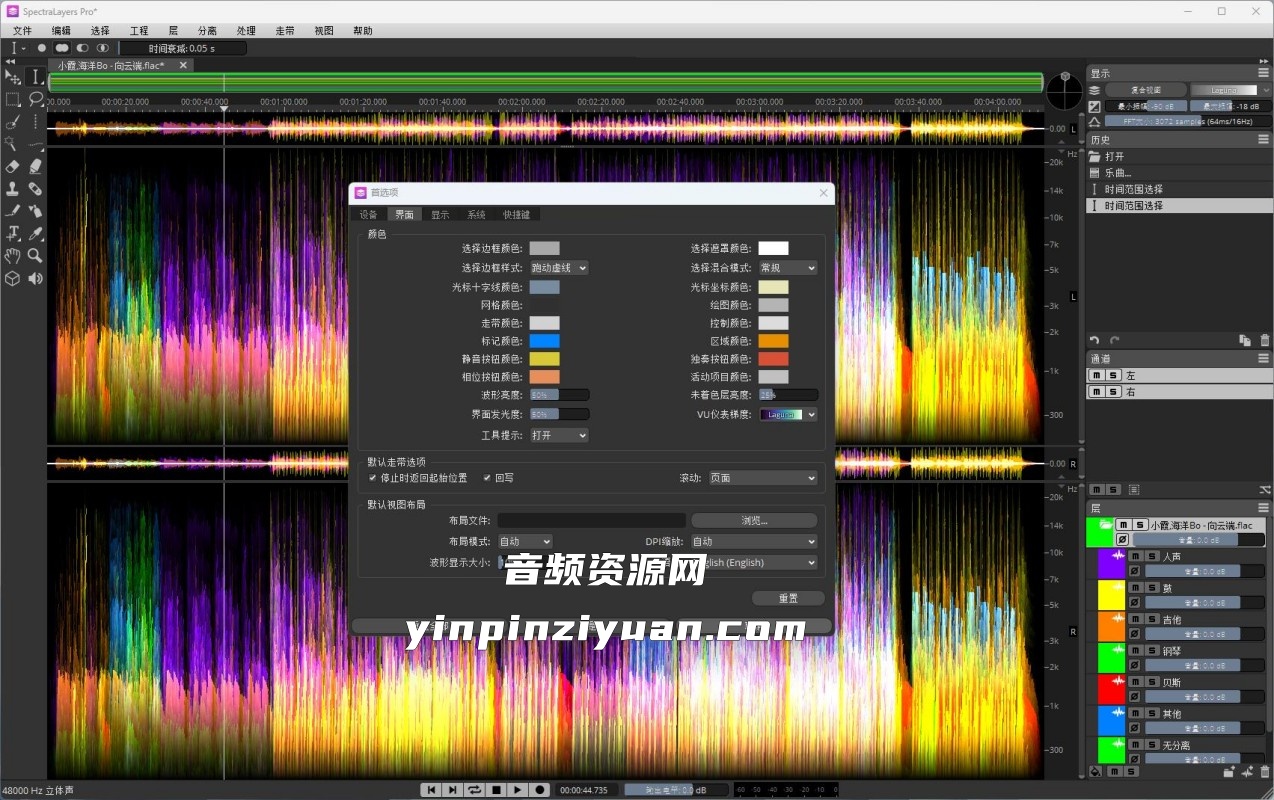This screenshot has height=800, width=1274.
Task: Open the Display panel hamburger menu
Action: (1264, 73)
